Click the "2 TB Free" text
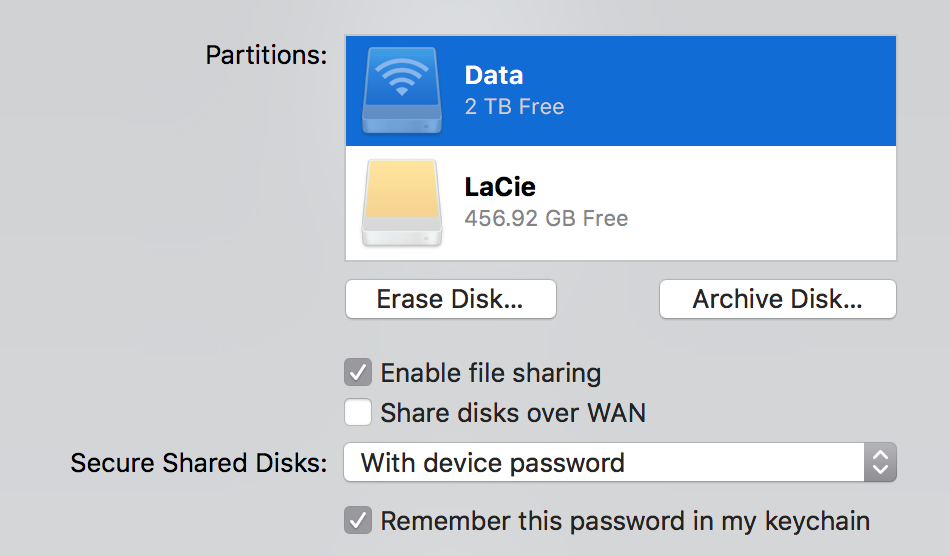The image size is (950, 556). [x=514, y=107]
